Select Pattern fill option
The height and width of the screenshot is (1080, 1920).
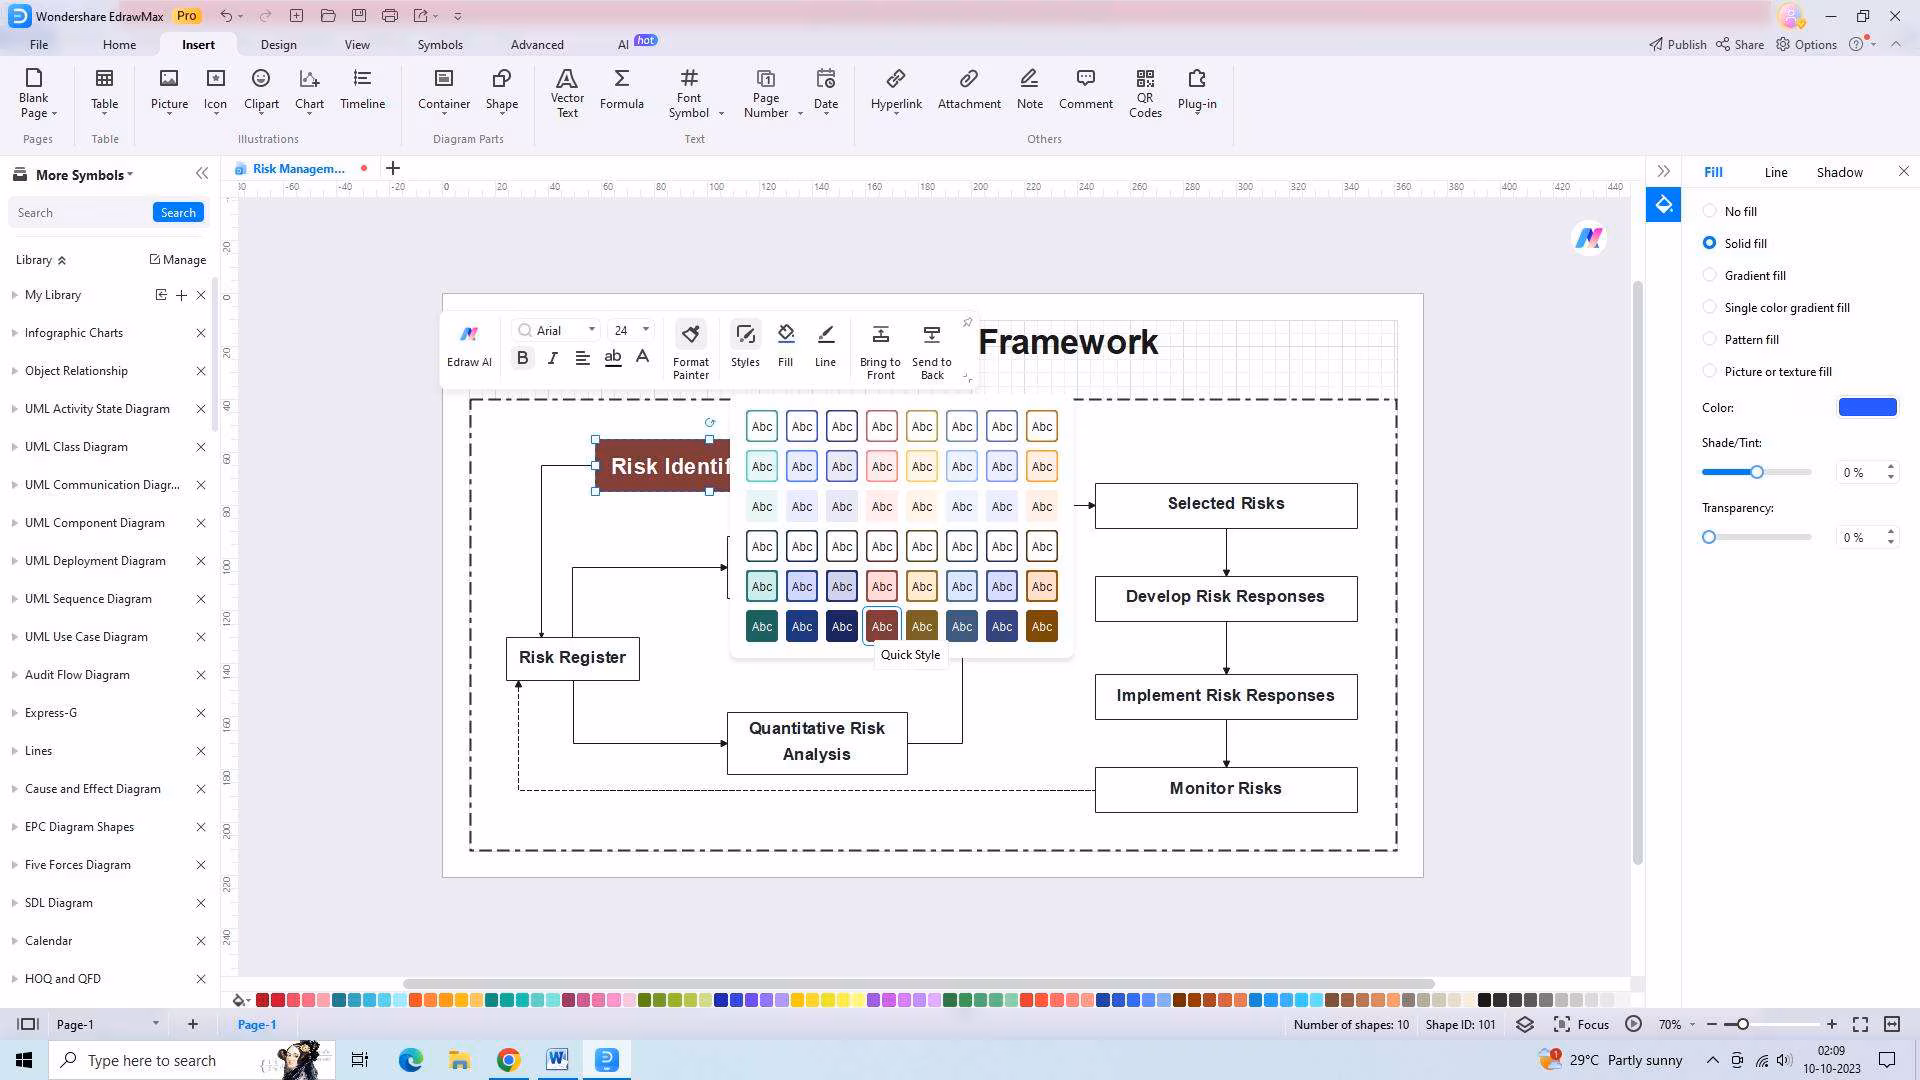point(1710,339)
